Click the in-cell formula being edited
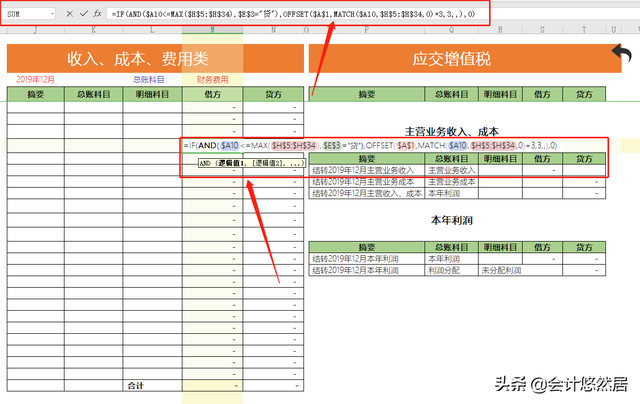The image size is (640, 404). tap(371, 146)
